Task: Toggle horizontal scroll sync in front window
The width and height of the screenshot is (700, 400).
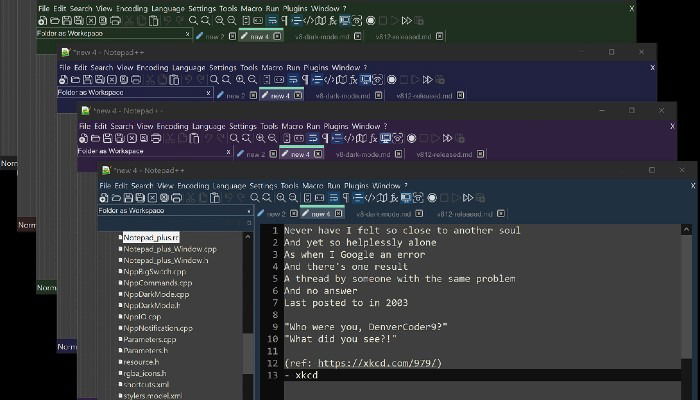Action: click(320, 198)
